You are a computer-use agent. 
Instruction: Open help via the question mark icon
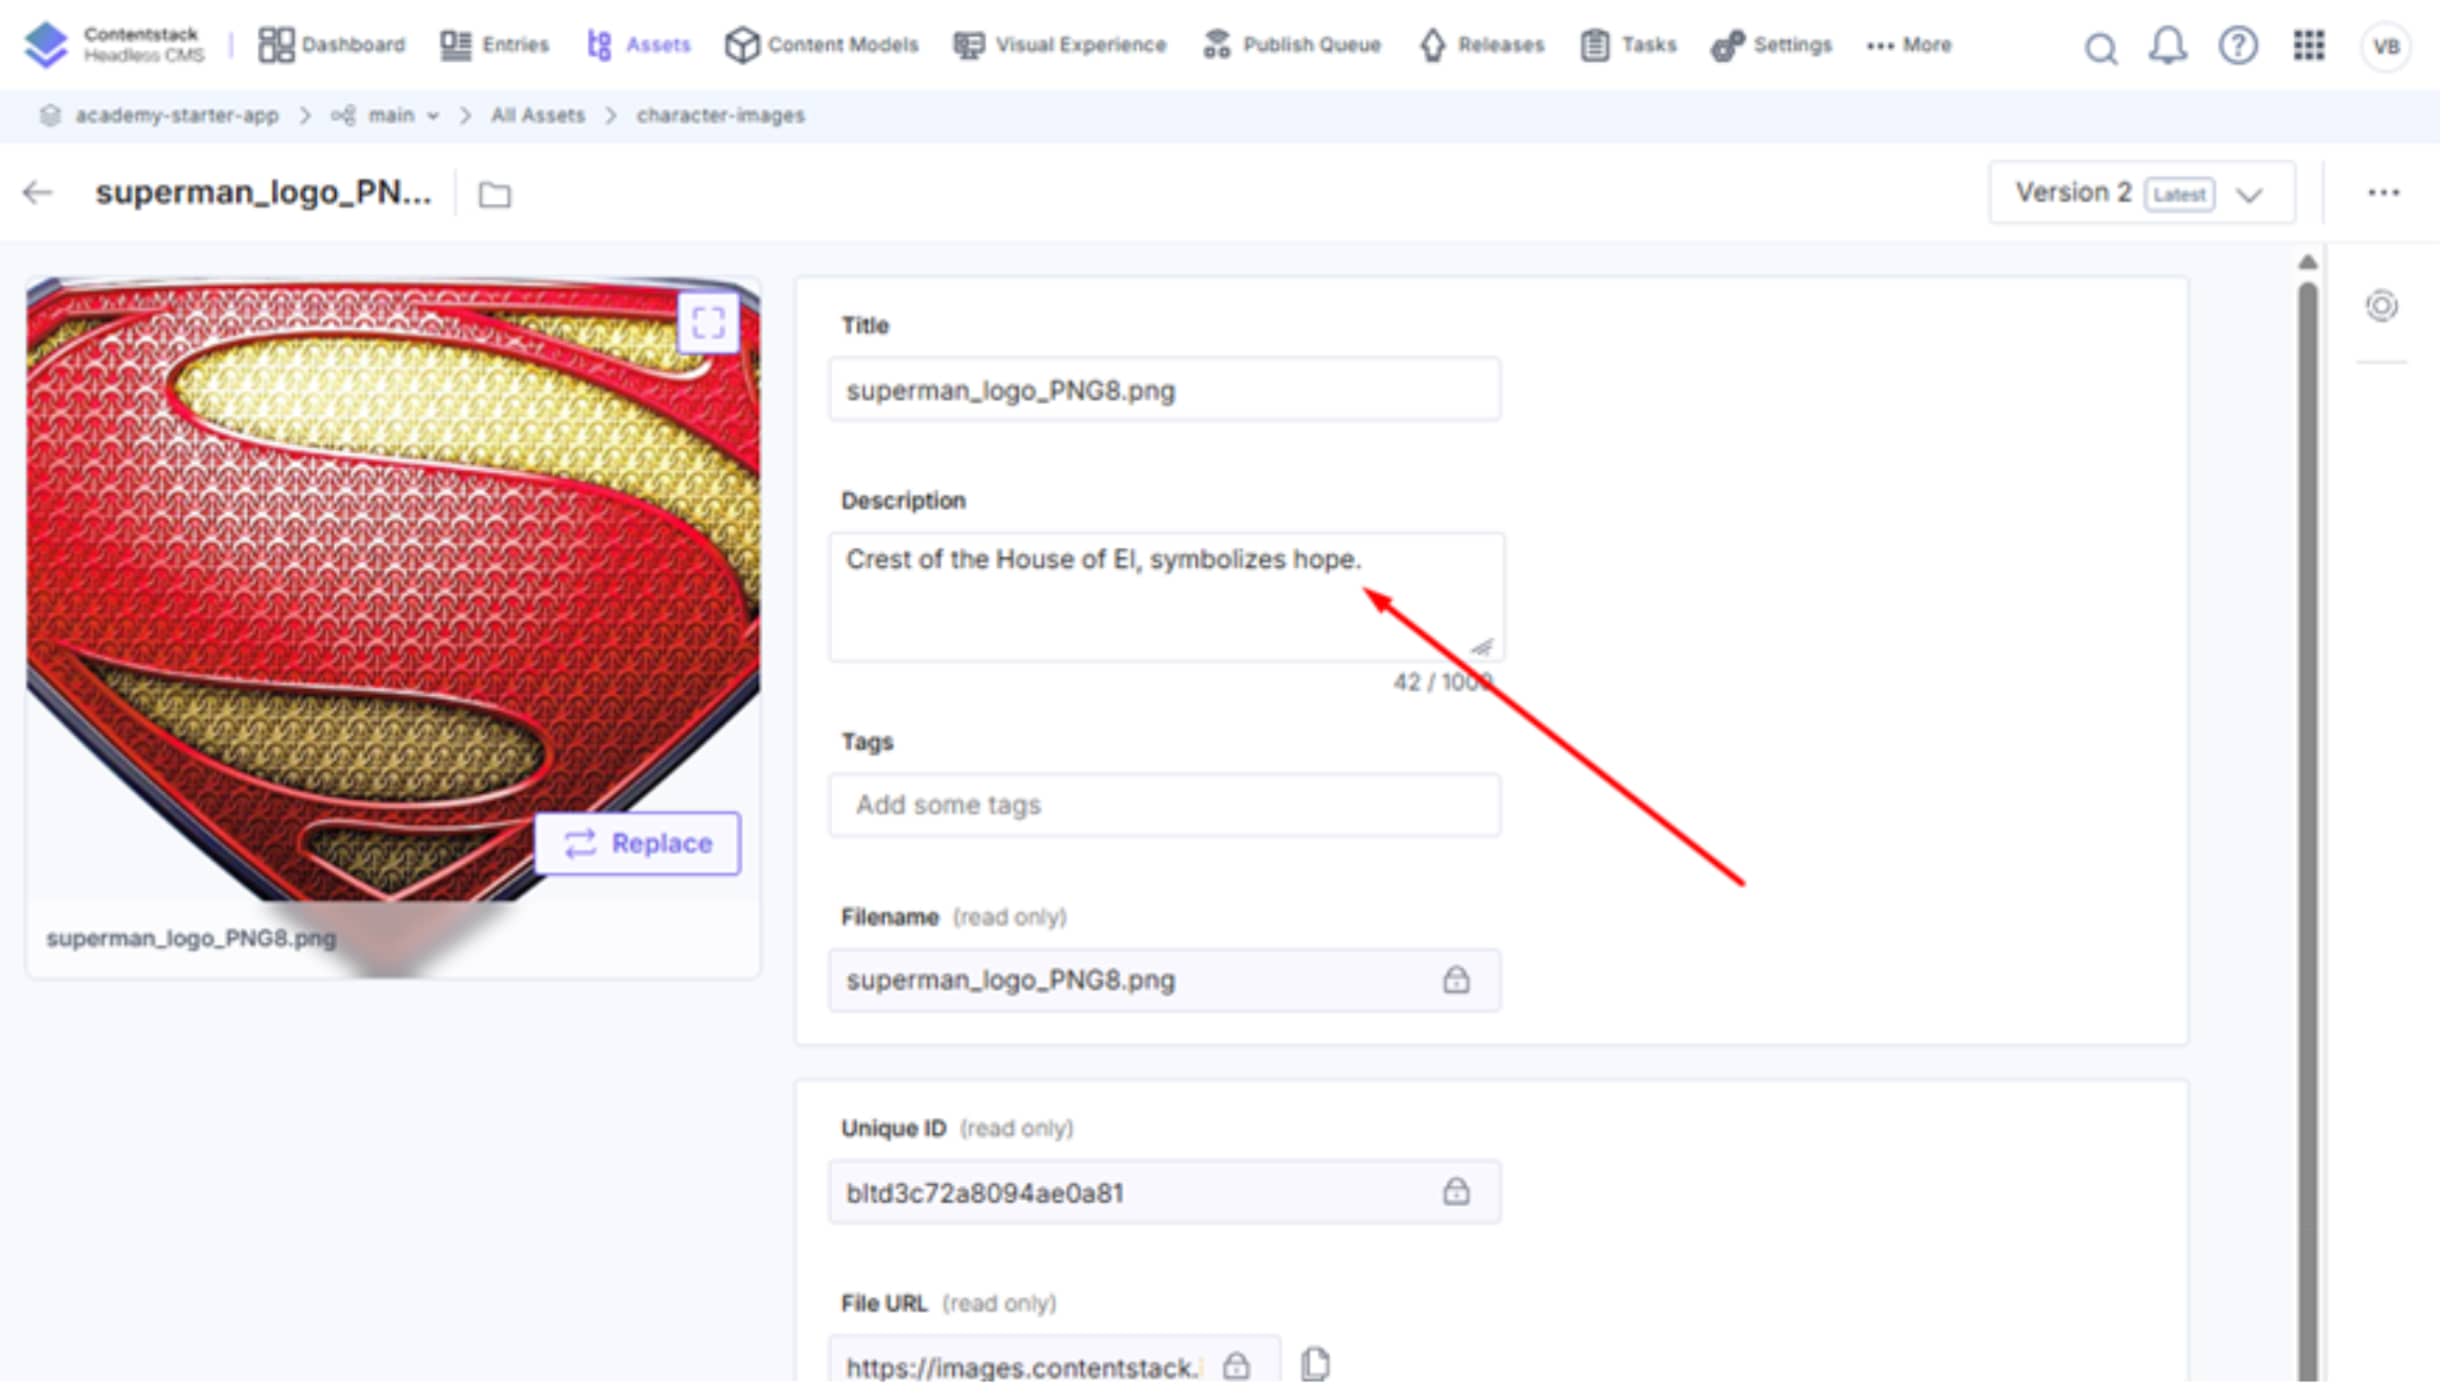pos(2238,46)
